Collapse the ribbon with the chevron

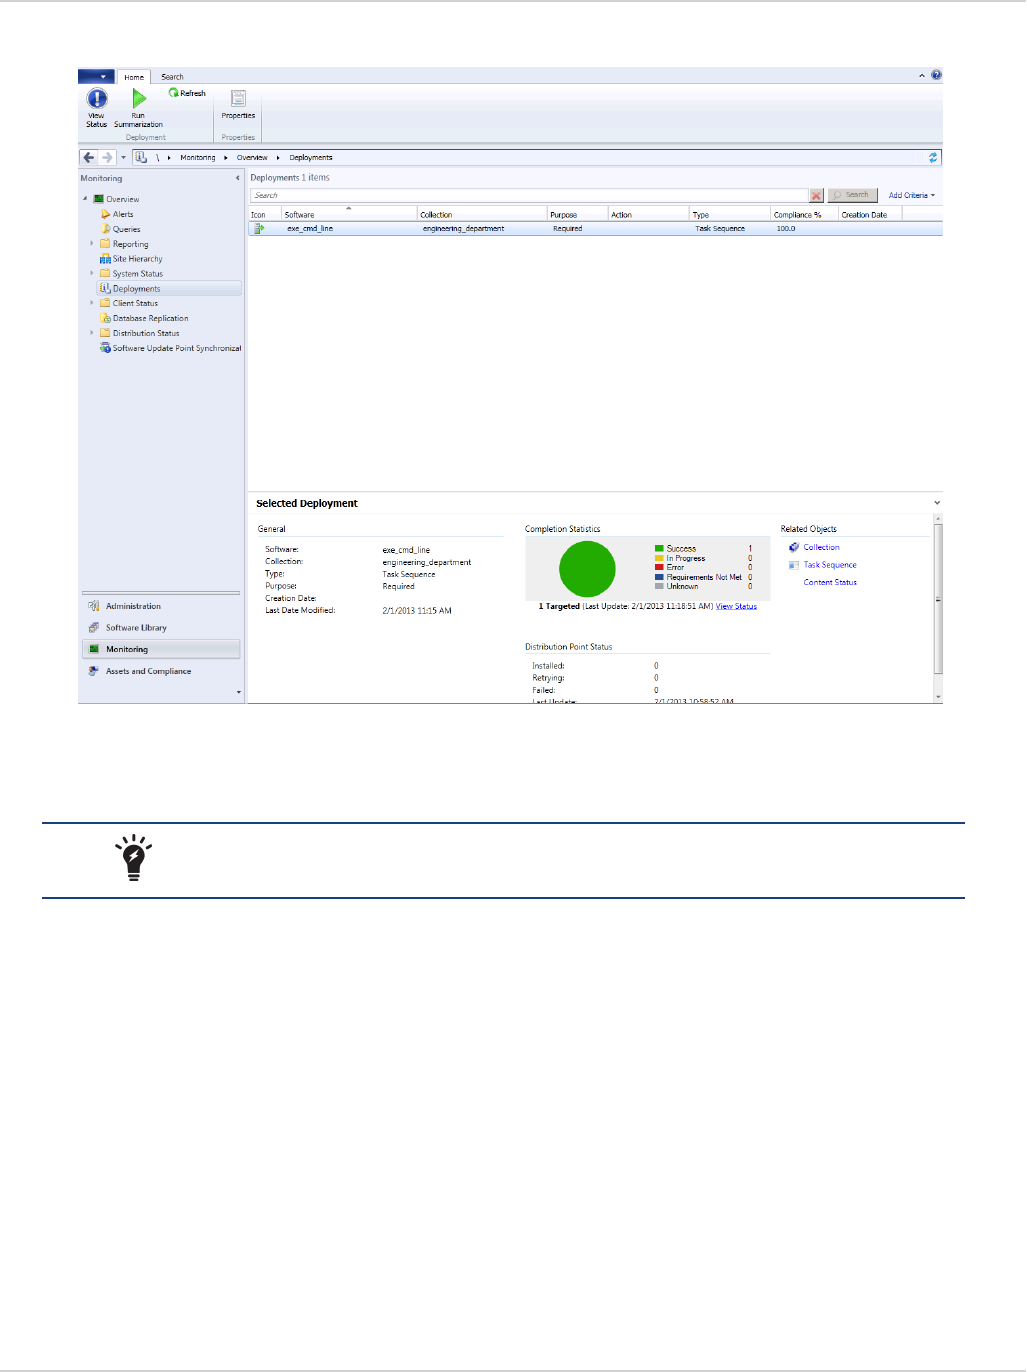point(922,76)
